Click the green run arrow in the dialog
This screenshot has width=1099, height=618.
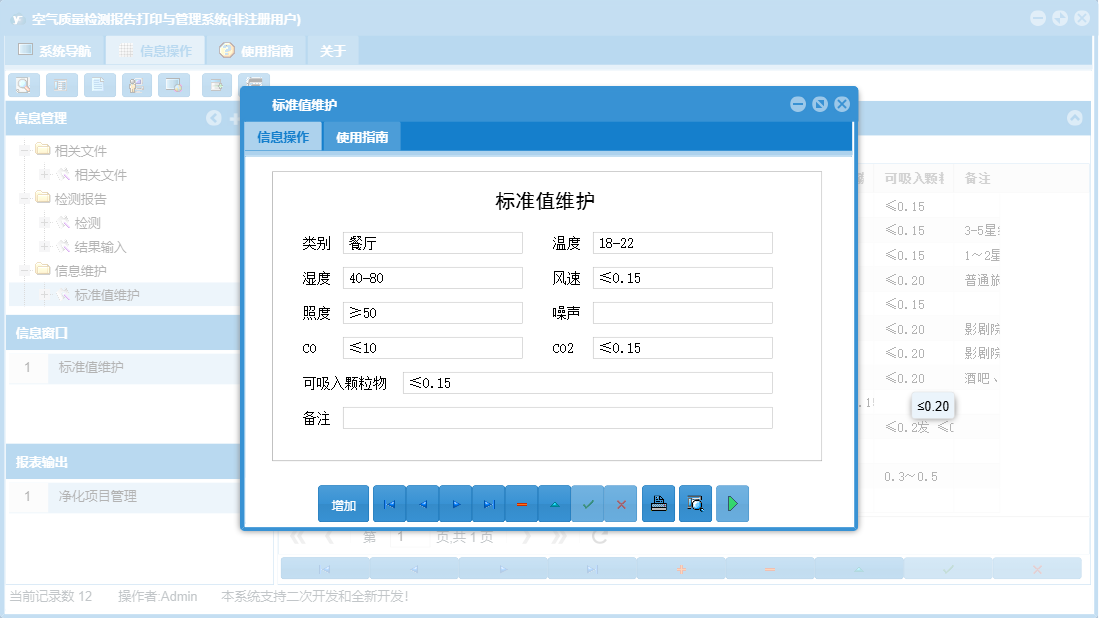[x=732, y=503]
